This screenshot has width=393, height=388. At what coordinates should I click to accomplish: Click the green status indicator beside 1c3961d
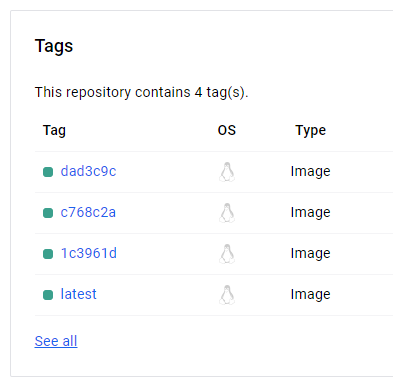[48, 254]
